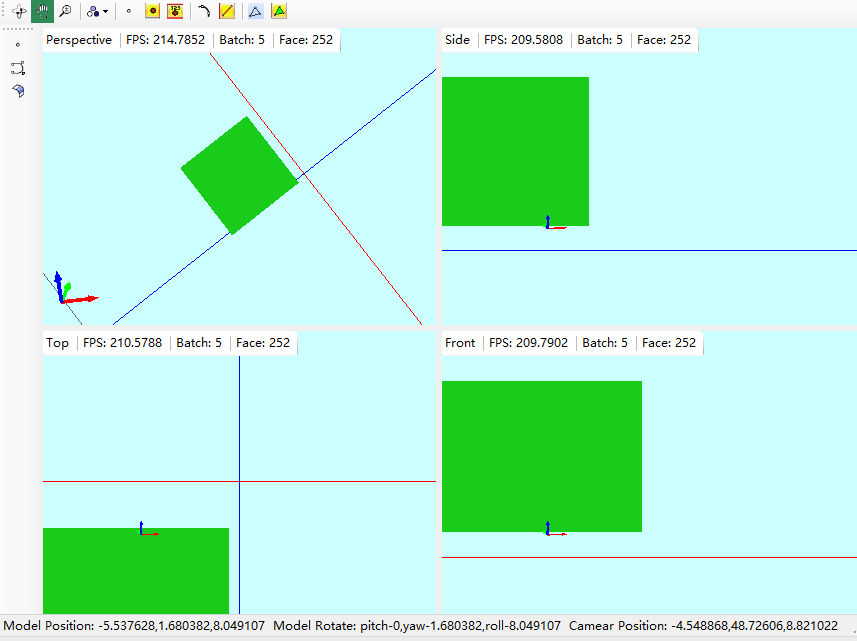This screenshot has height=641, width=857.
Task: Click the Side viewport label
Action: click(457, 40)
